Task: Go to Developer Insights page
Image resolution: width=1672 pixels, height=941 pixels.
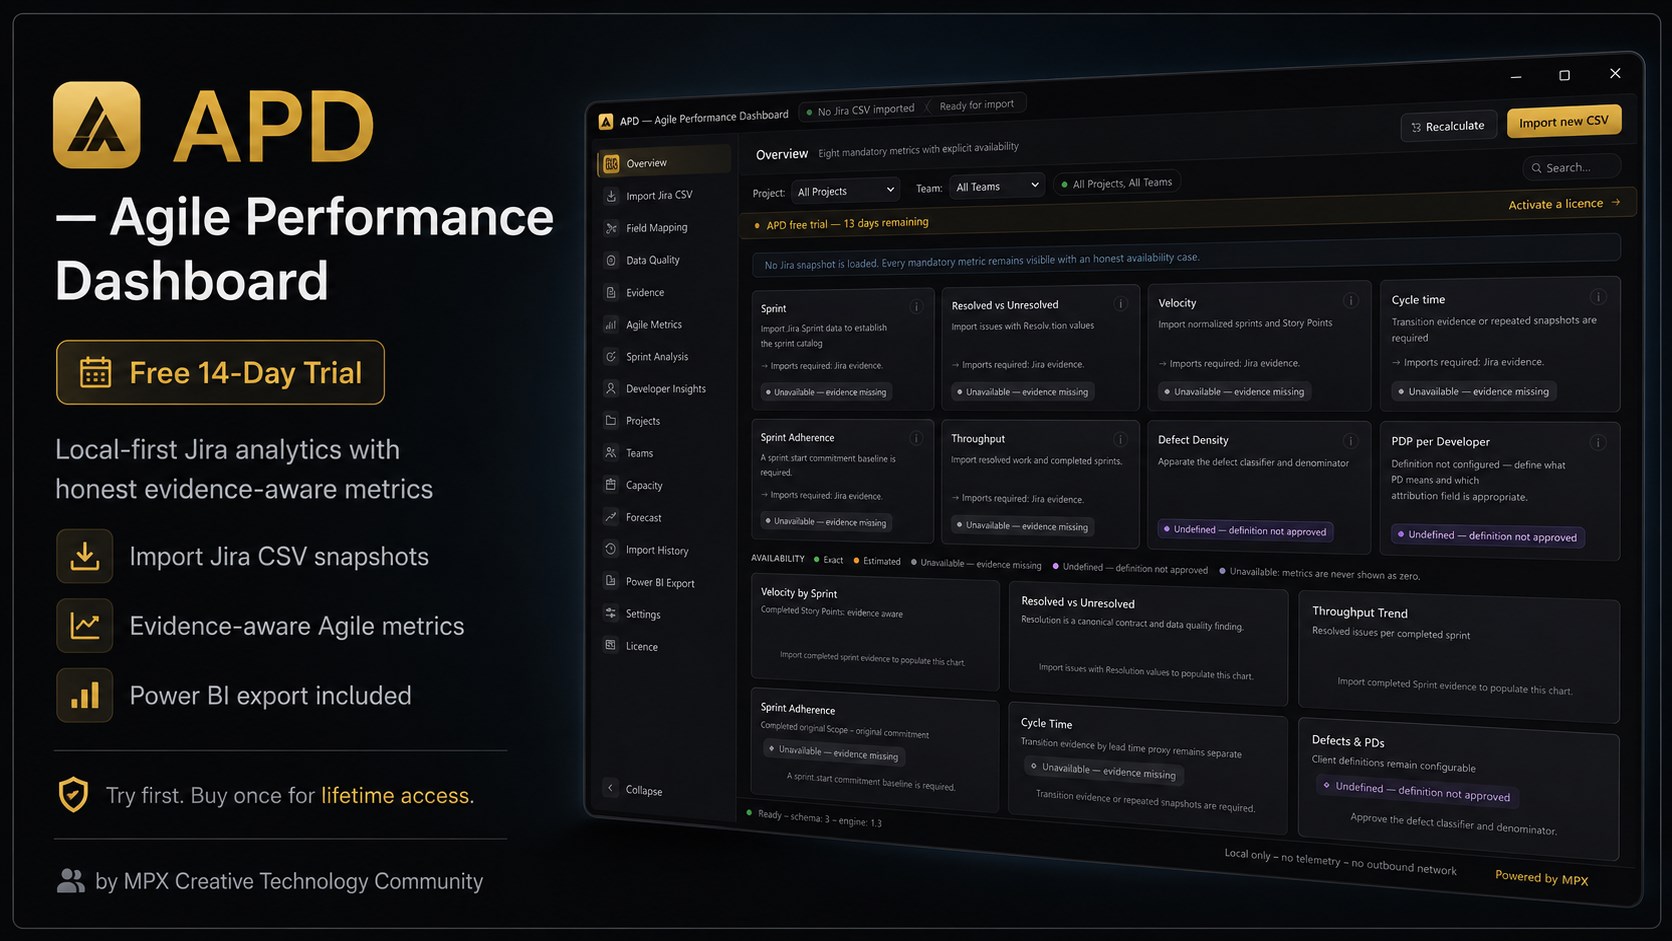Action: pos(665,388)
